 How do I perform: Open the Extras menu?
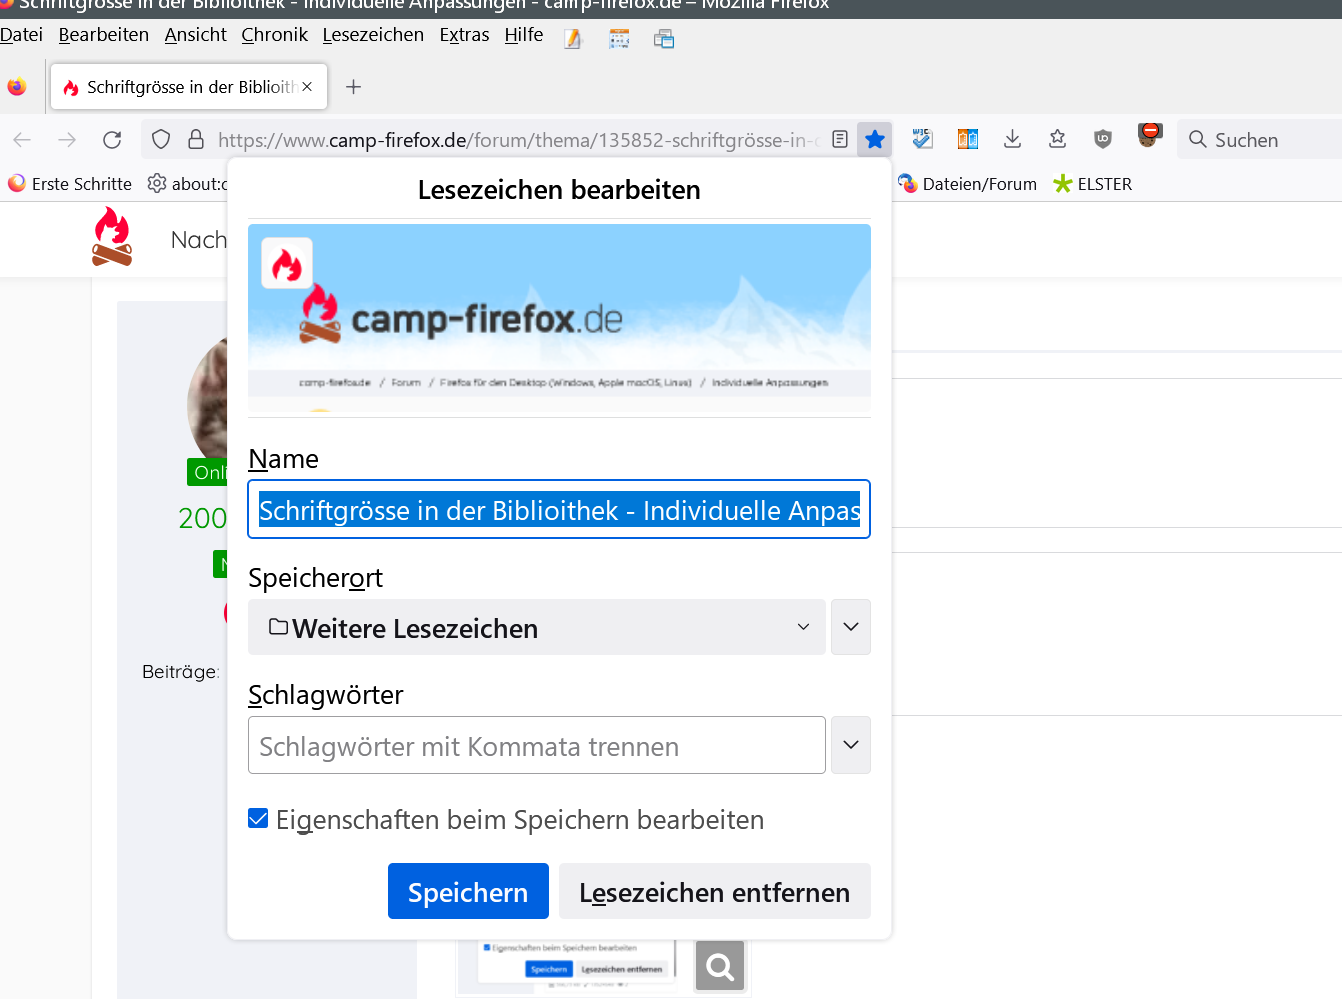click(x=464, y=35)
